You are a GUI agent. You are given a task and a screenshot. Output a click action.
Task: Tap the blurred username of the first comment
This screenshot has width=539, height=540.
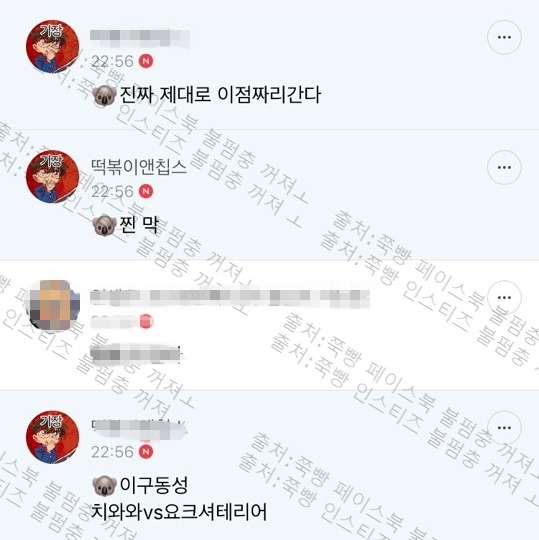point(140,39)
